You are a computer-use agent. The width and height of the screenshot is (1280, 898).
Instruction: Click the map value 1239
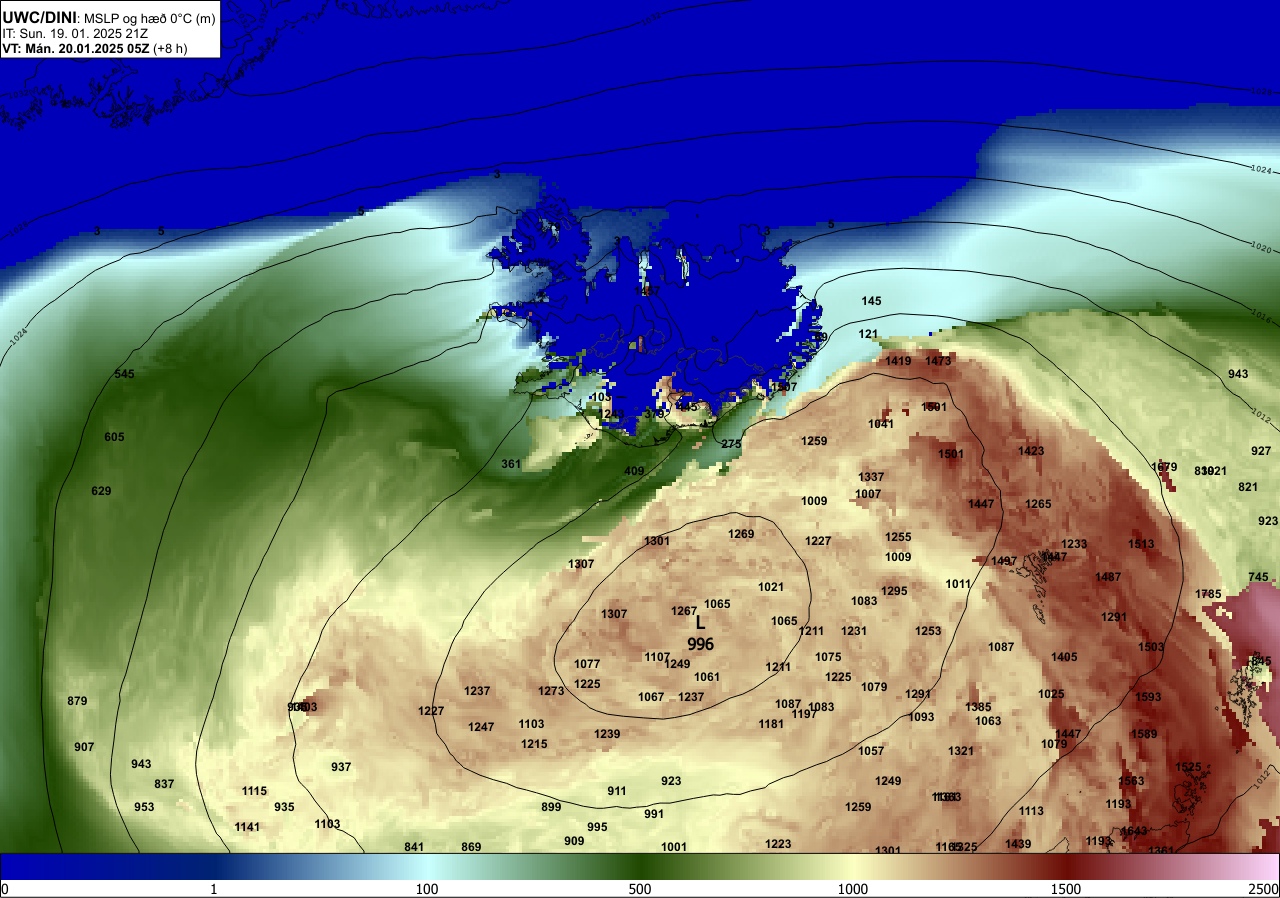(x=607, y=734)
